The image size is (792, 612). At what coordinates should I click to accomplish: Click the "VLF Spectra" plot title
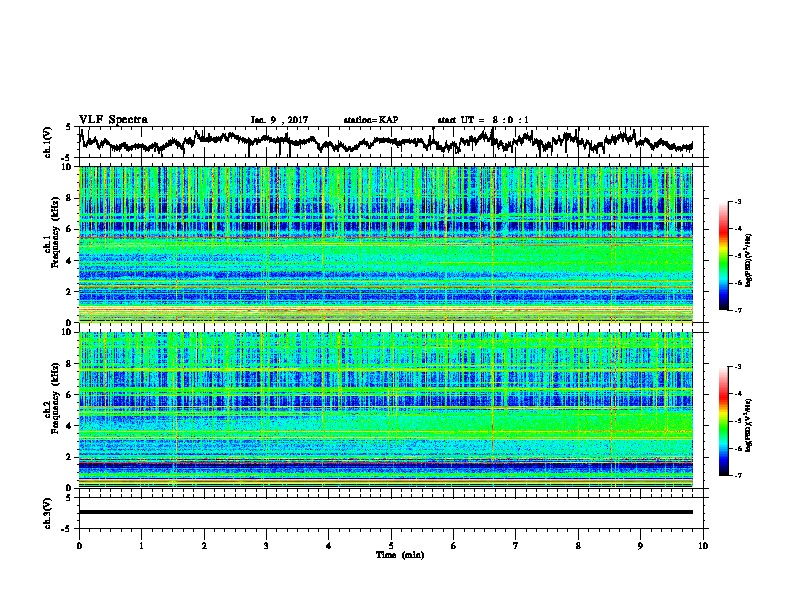113,120
